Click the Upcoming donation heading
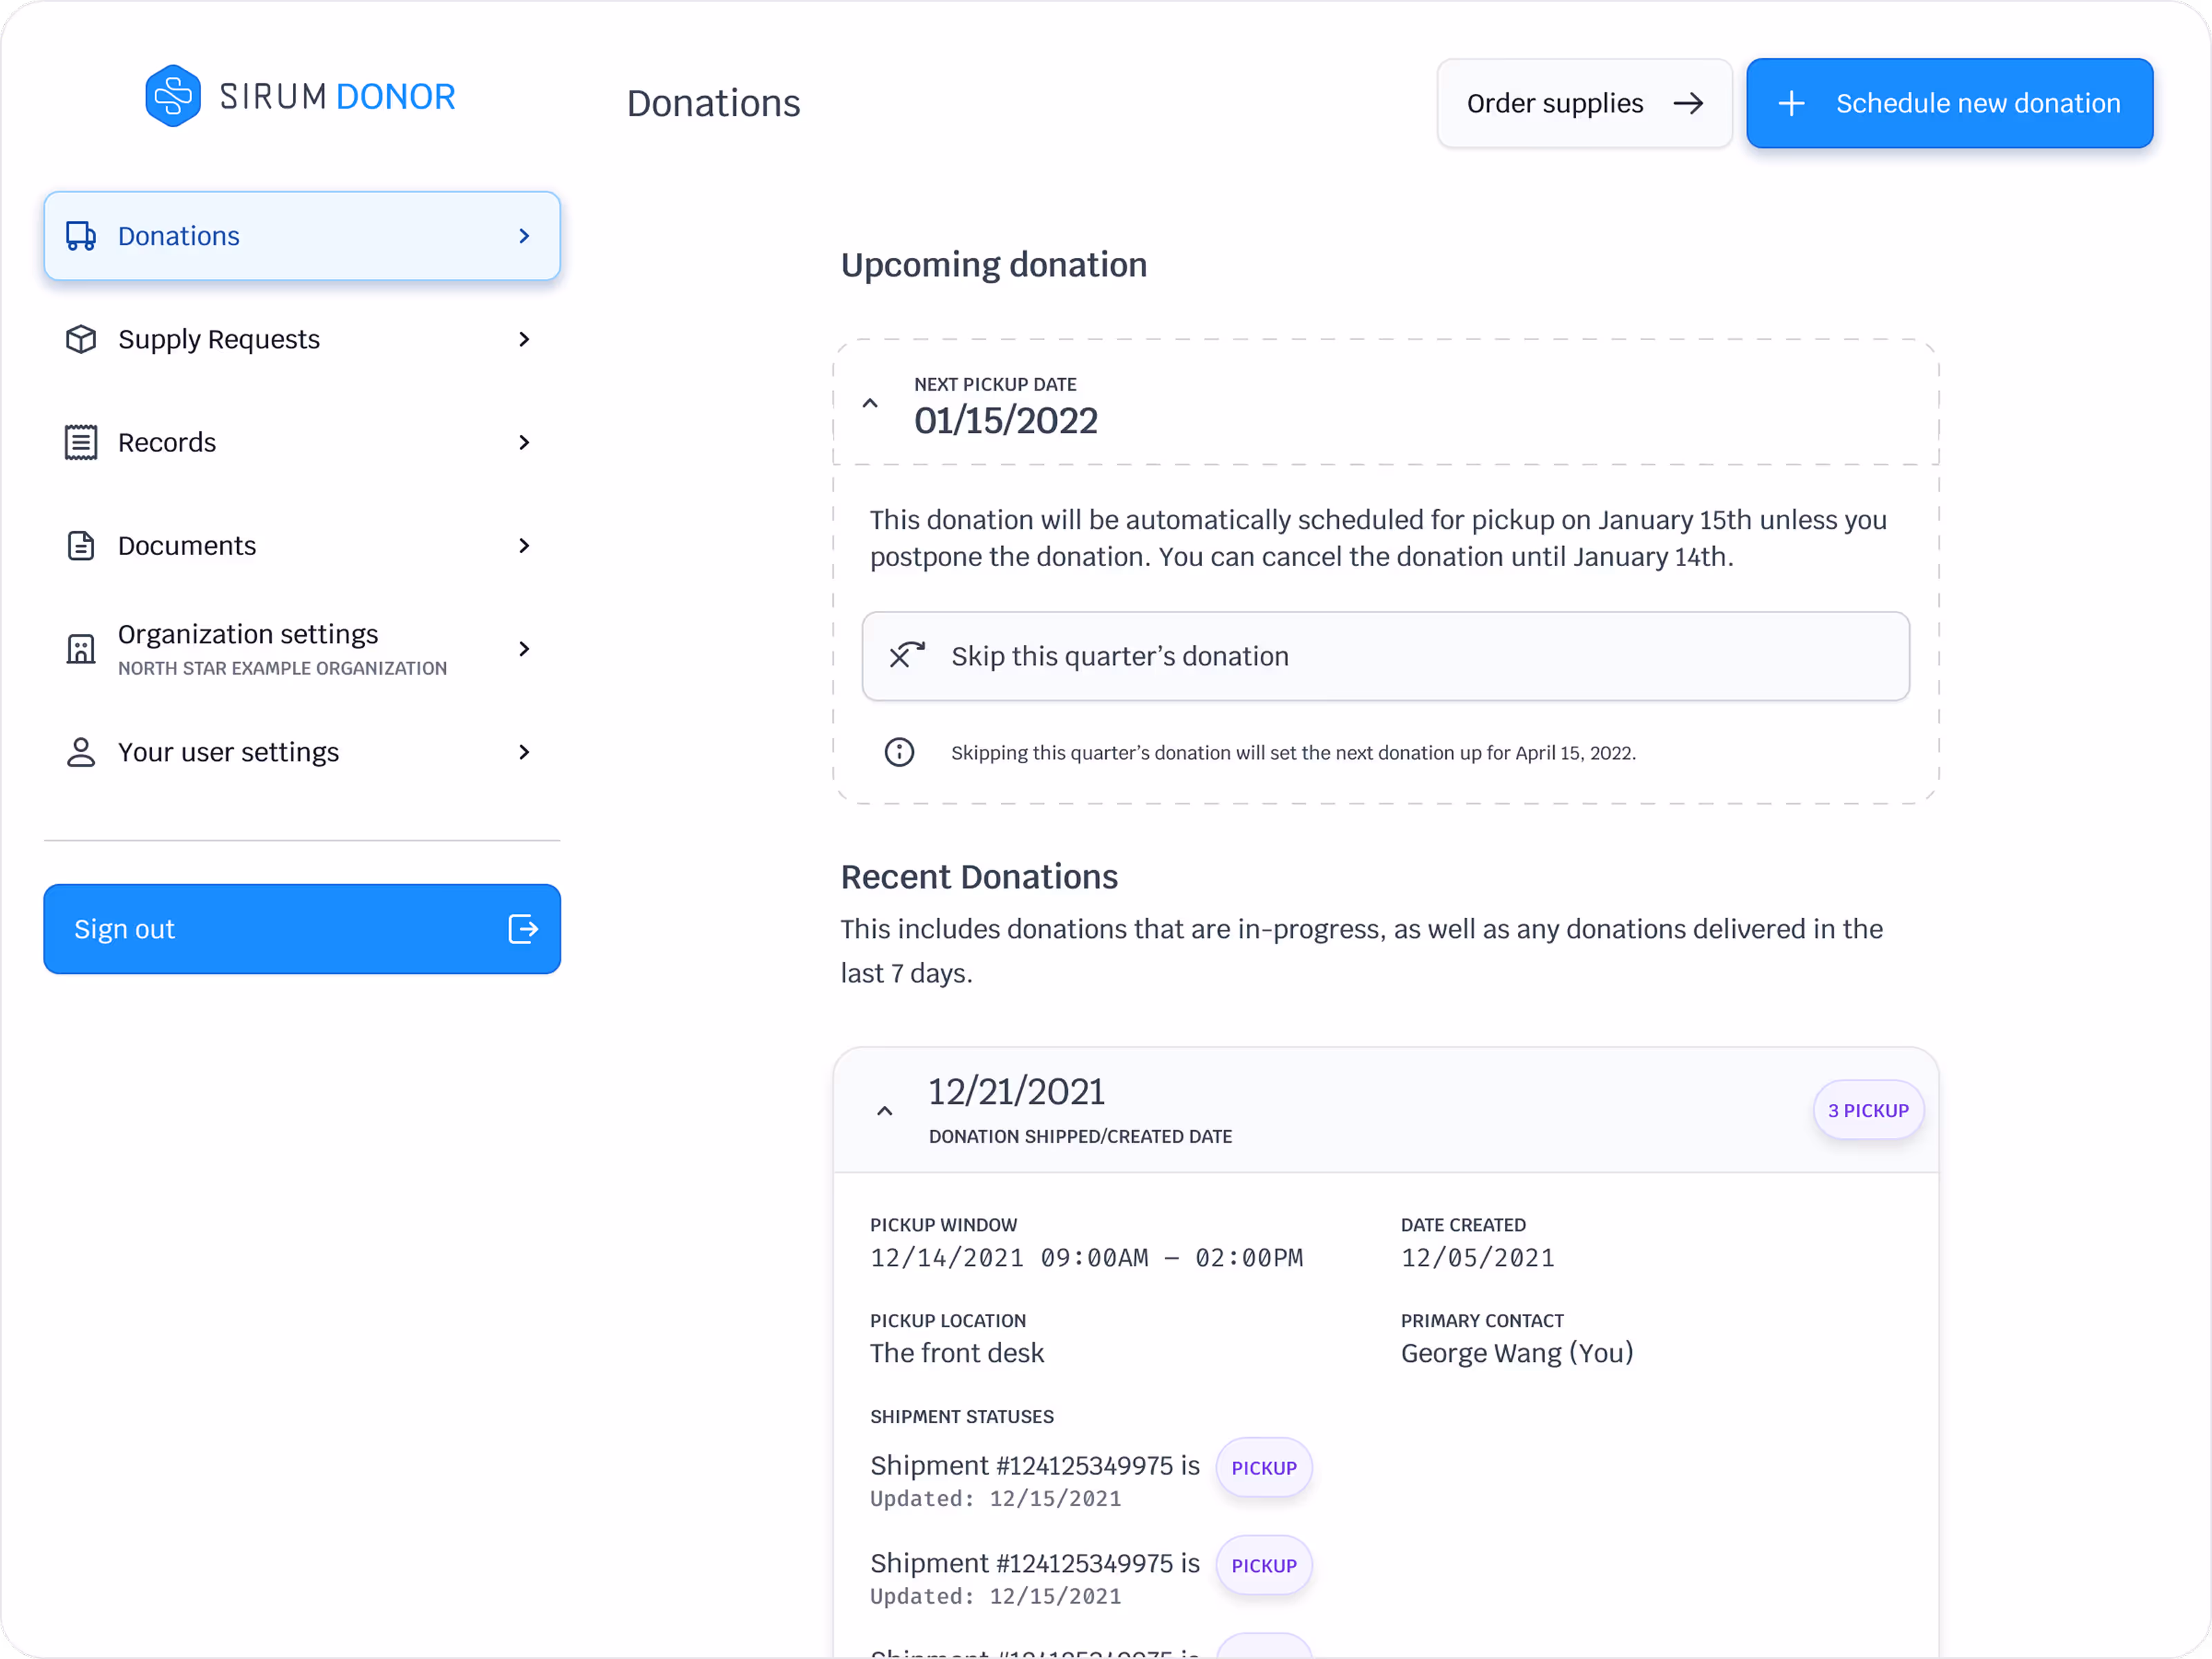Screen dimensions: 2212x1659 [x=993, y=265]
